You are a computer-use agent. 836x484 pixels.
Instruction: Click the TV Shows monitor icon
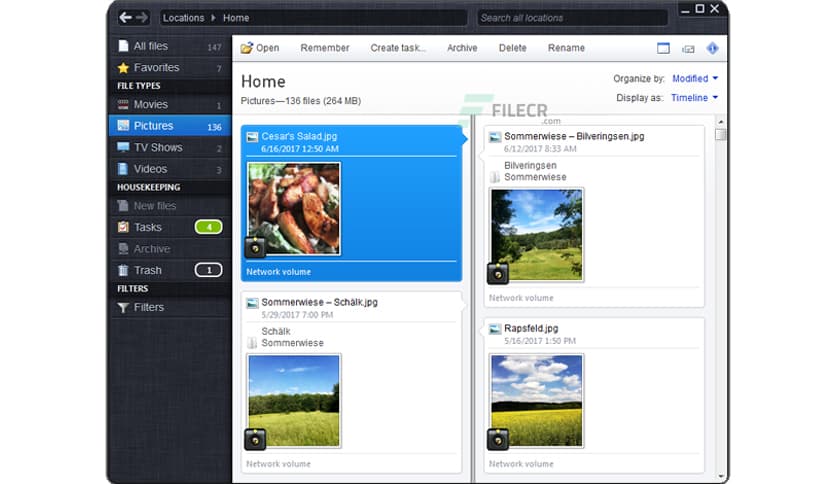(x=123, y=147)
